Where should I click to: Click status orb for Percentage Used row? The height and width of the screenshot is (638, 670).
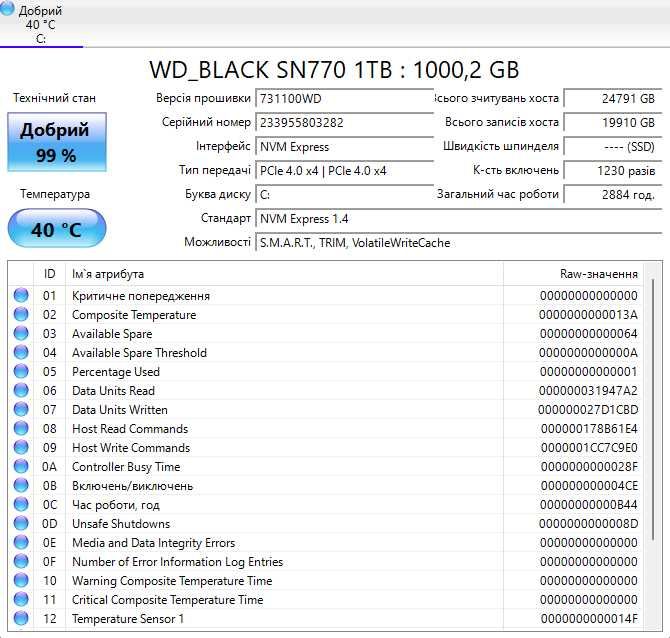point(21,371)
